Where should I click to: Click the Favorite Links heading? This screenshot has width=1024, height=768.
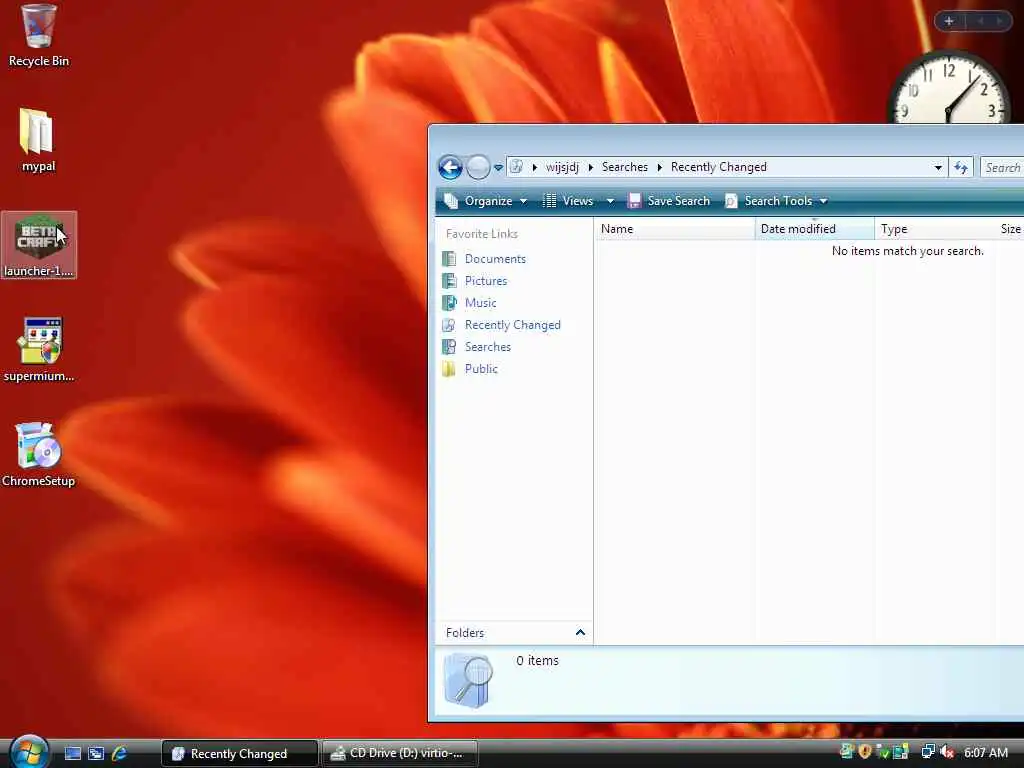pyautogui.click(x=481, y=234)
